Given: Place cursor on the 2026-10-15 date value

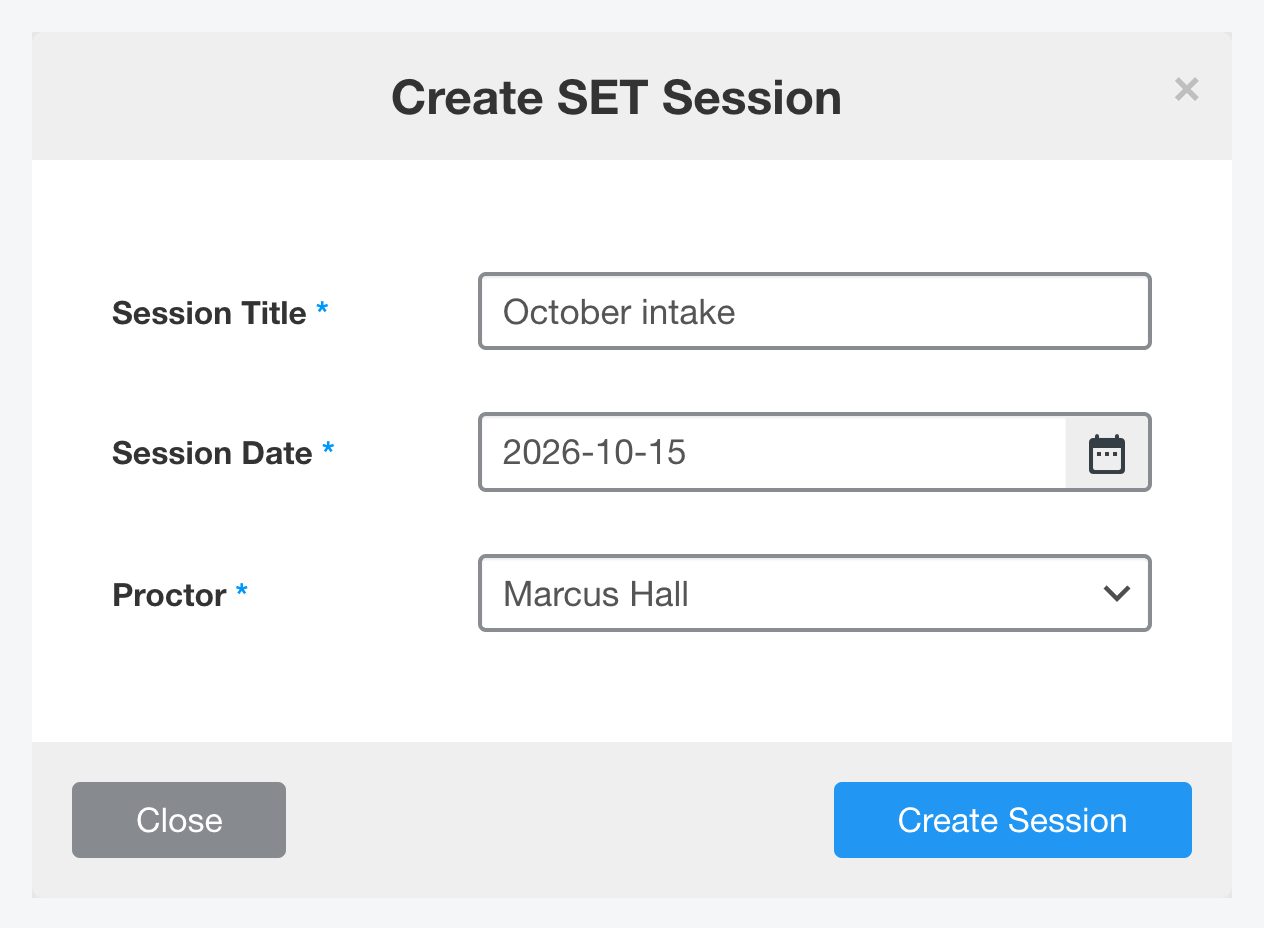Looking at the screenshot, I should tap(594, 453).
